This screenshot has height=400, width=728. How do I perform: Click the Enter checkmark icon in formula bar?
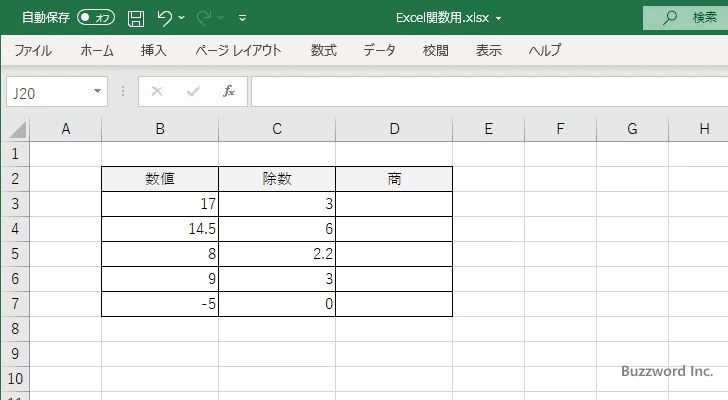click(x=193, y=91)
